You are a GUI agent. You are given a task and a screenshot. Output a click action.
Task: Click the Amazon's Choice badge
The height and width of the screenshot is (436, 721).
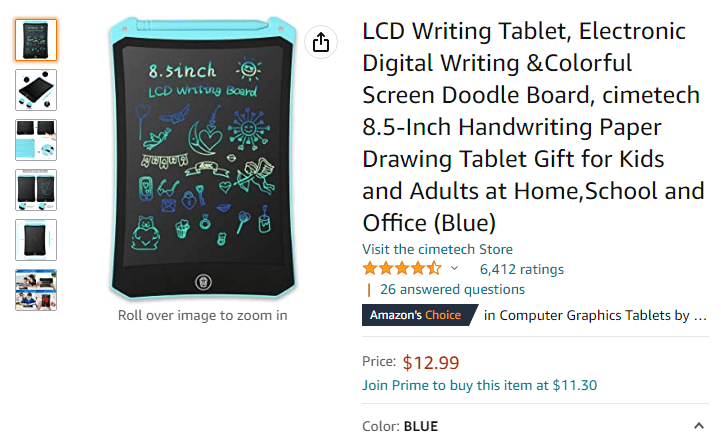(x=420, y=315)
